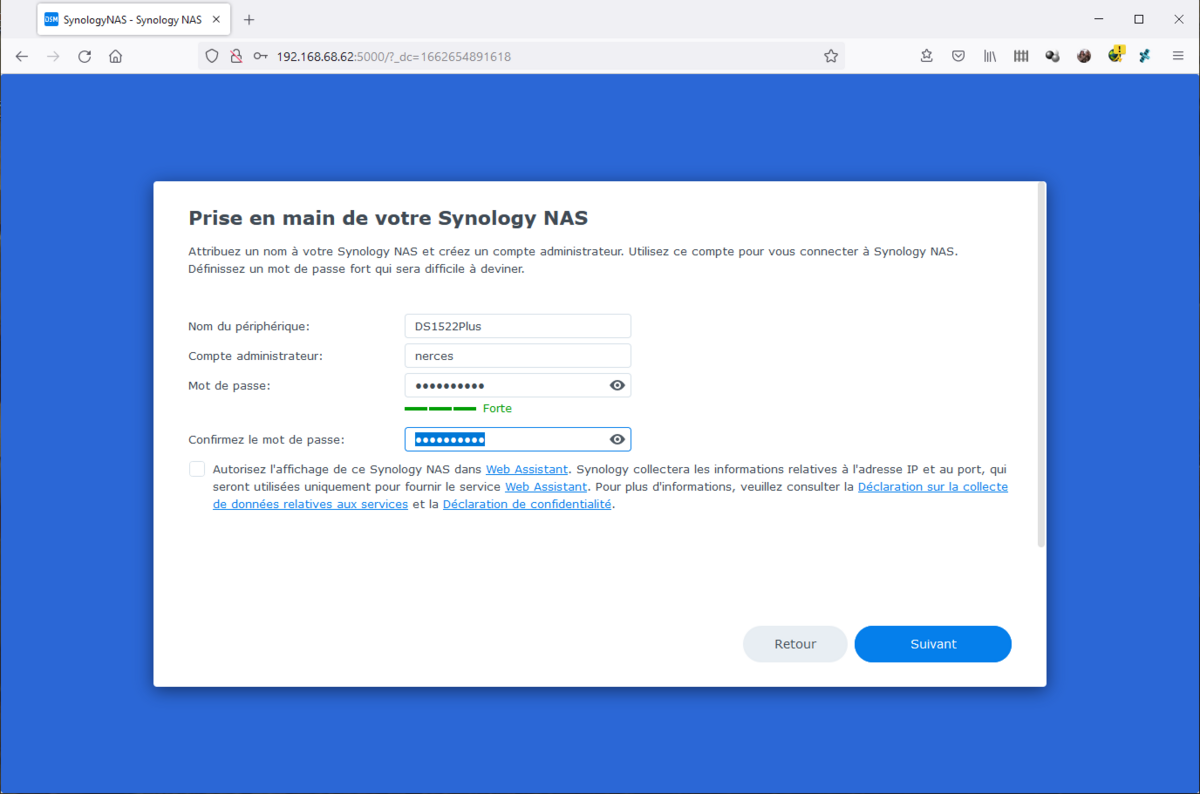The image size is (1200, 794).
Task: Open the Firefox library icon
Action: click(x=989, y=57)
